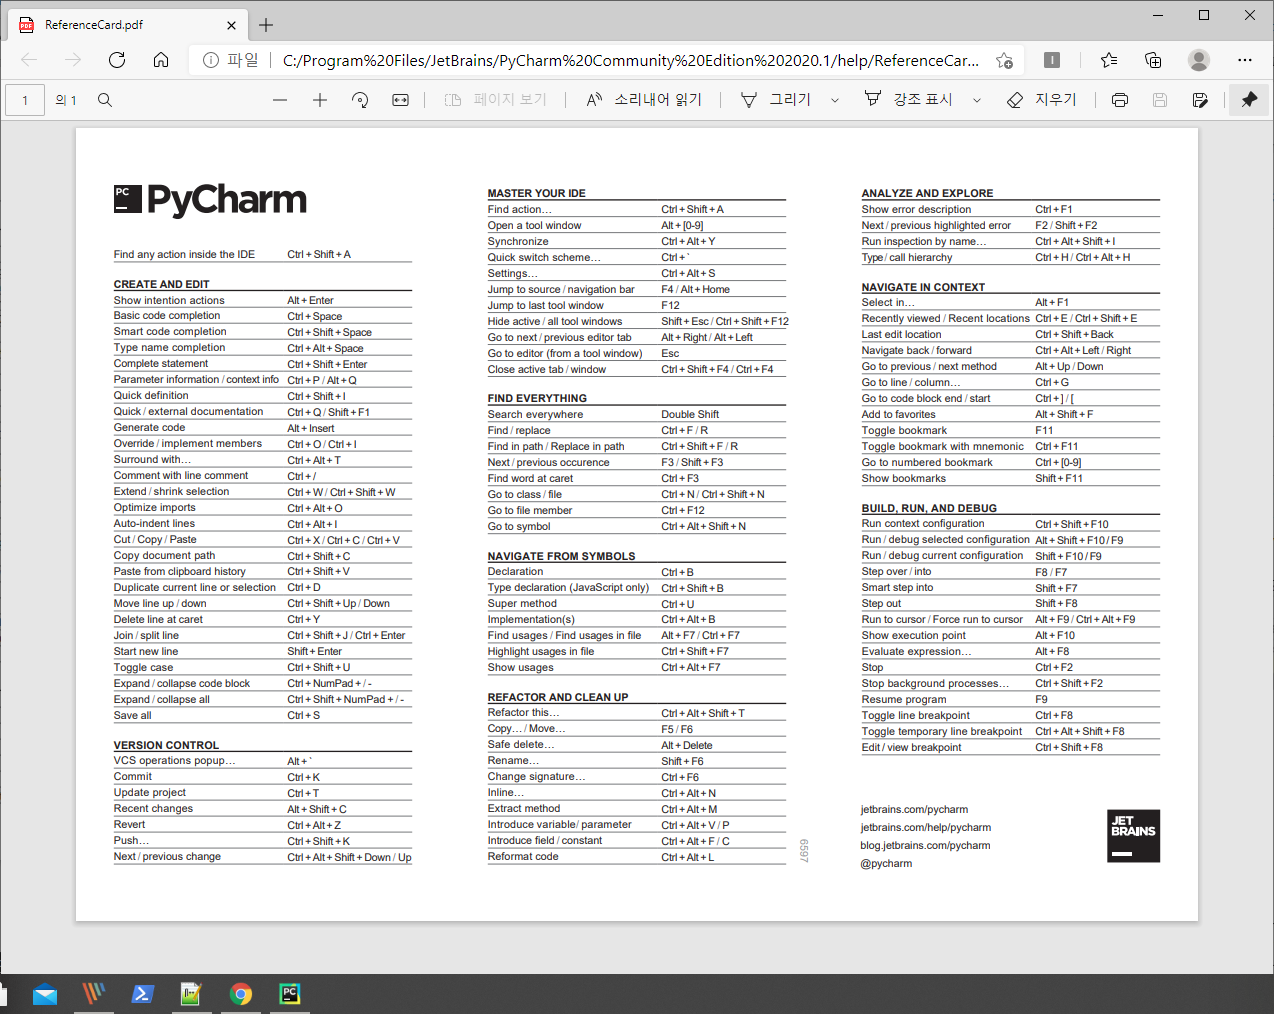Go to the browser home page icon

pos(161,60)
